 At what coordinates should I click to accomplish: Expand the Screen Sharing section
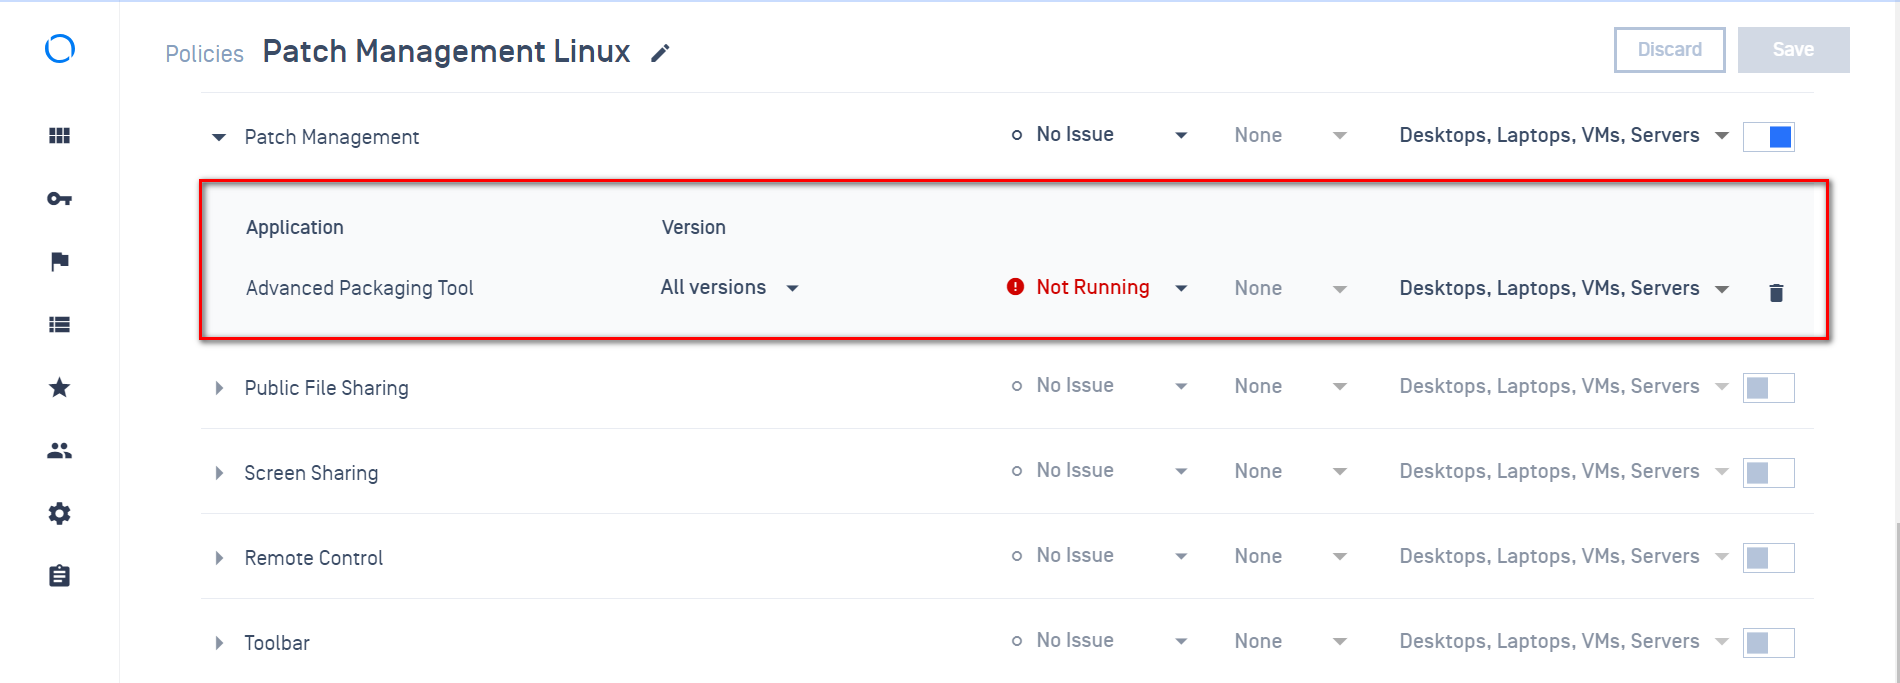(219, 473)
